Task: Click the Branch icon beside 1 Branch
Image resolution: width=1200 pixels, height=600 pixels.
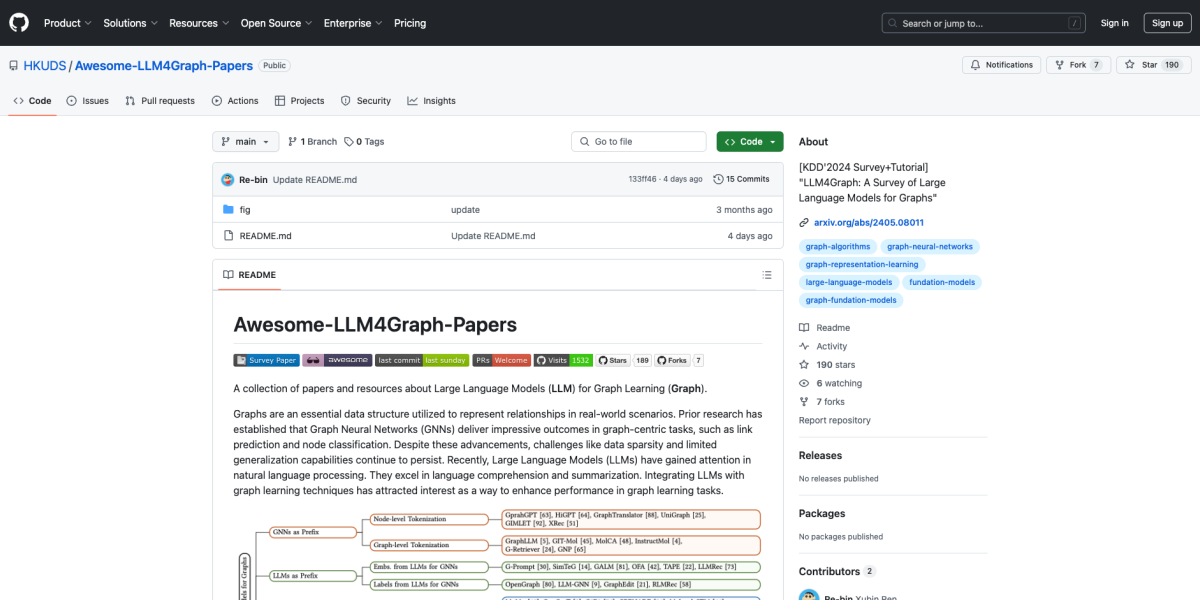Action: coord(292,142)
